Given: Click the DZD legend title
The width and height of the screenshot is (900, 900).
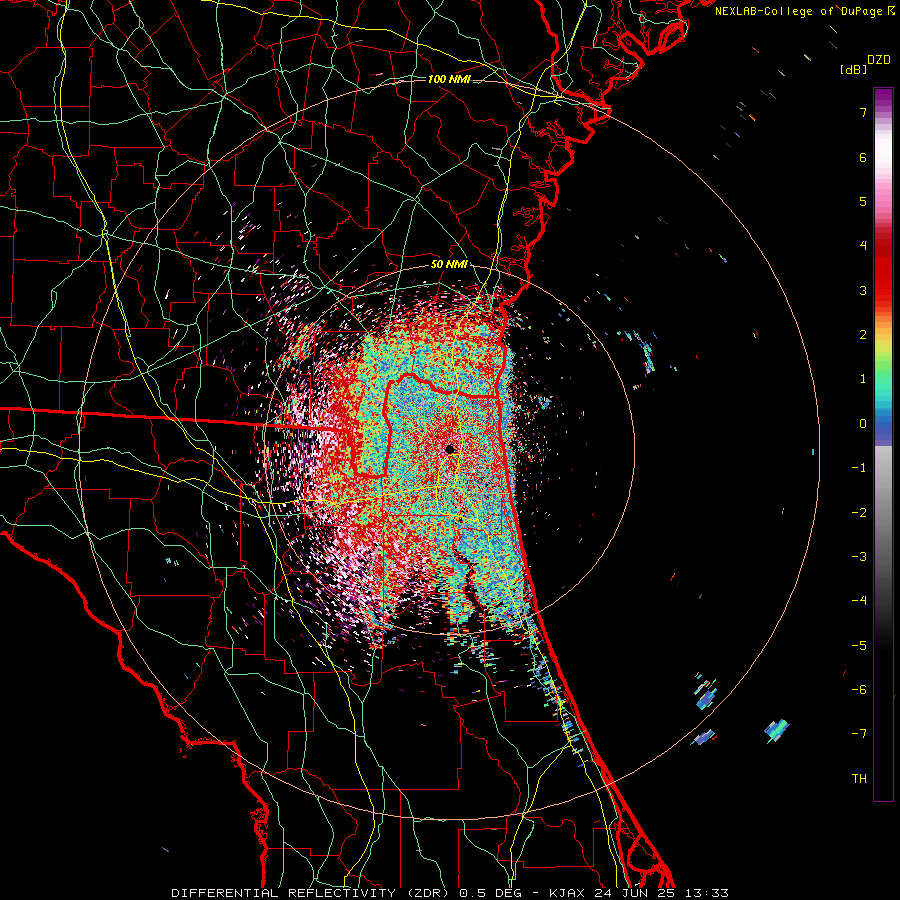Looking at the screenshot, I should point(879,60).
